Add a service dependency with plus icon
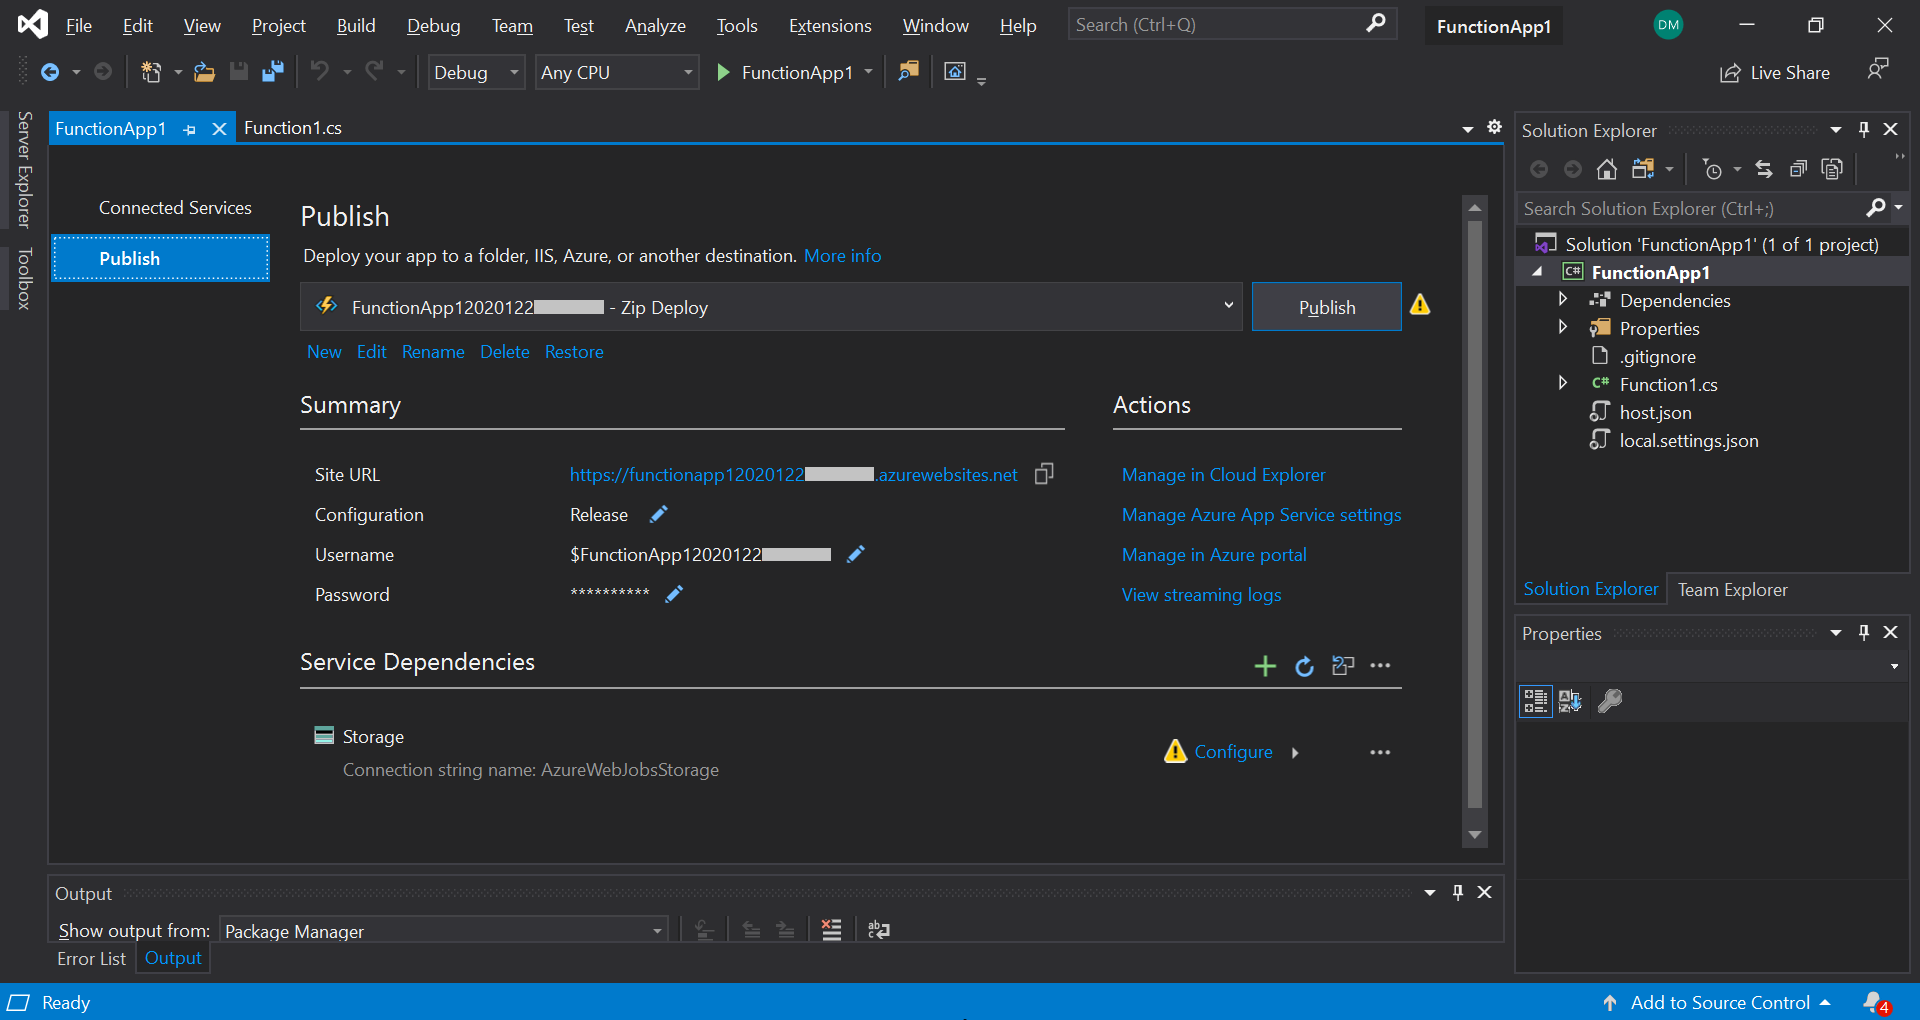 point(1265,666)
